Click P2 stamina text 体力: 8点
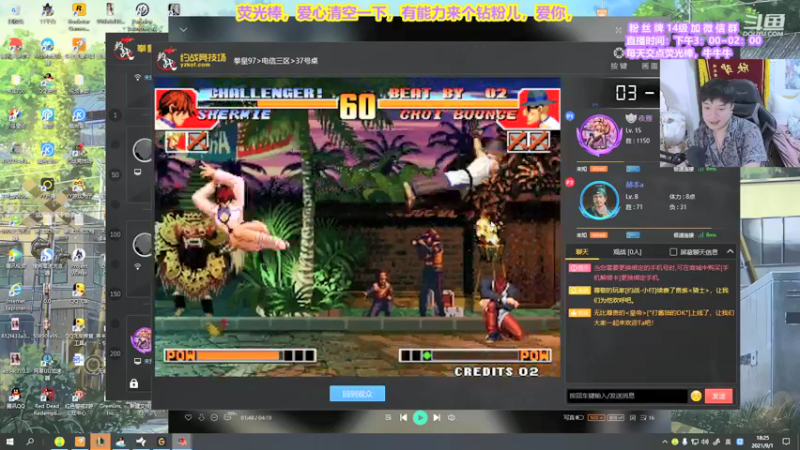 click(x=682, y=196)
